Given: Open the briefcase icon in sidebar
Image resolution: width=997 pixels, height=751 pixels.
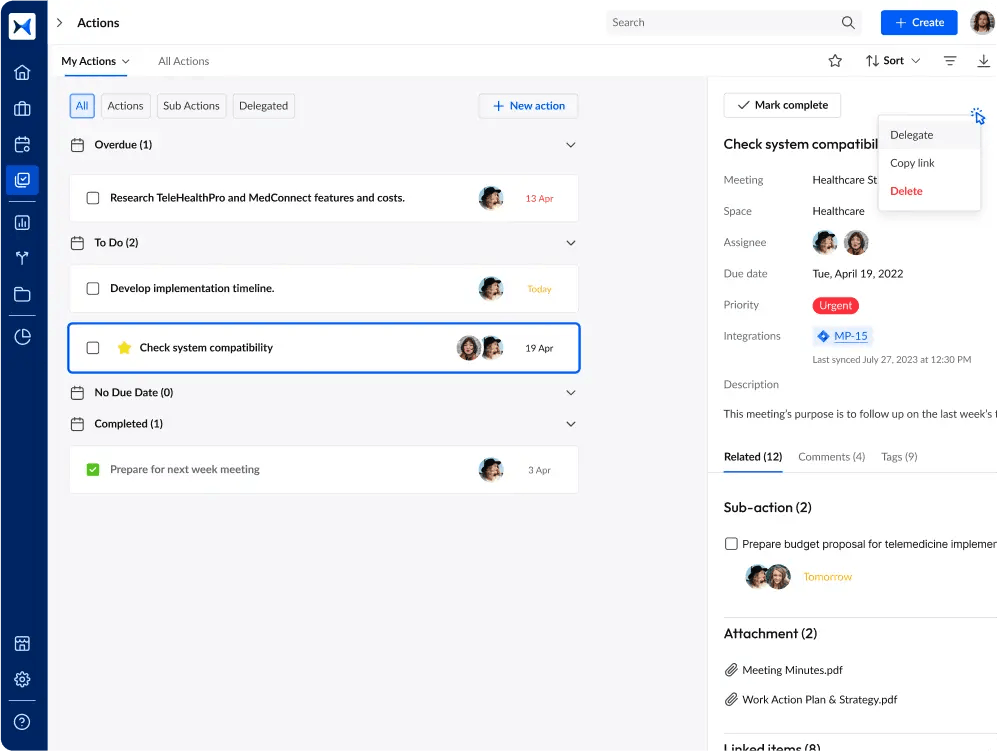Looking at the screenshot, I should pyautogui.click(x=22, y=109).
